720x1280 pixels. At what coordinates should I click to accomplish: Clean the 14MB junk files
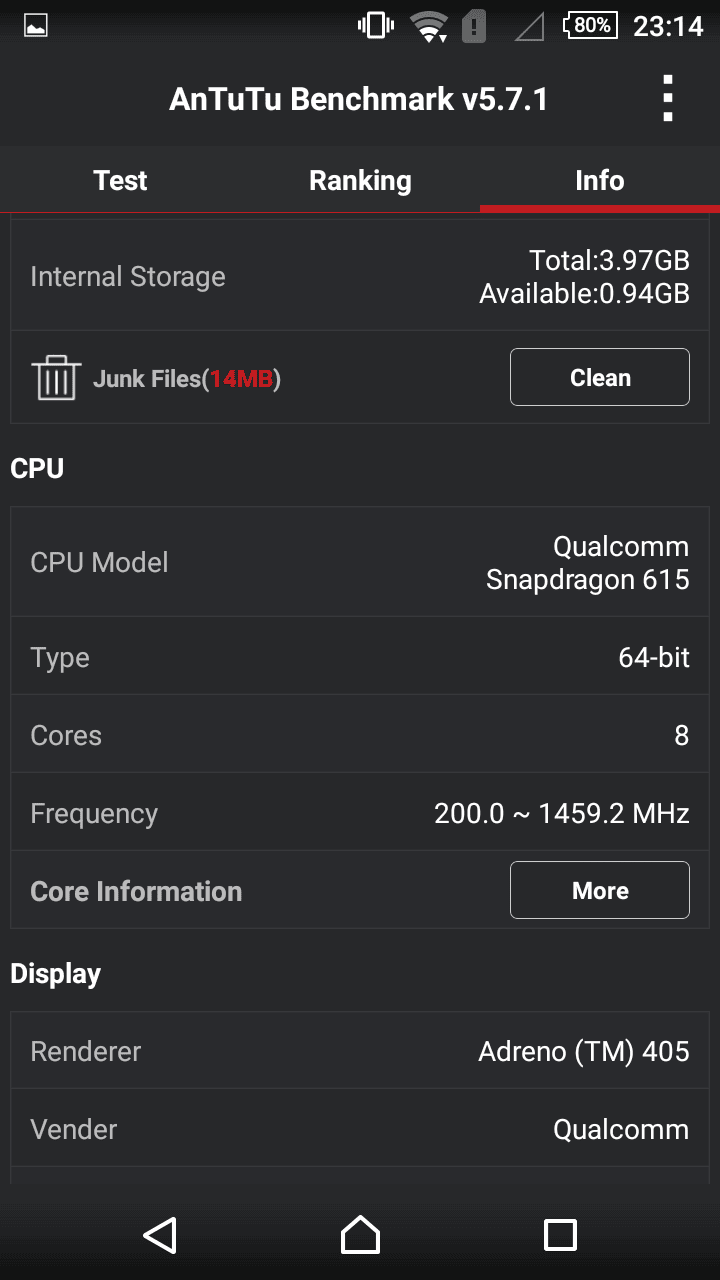click(600, 377)
